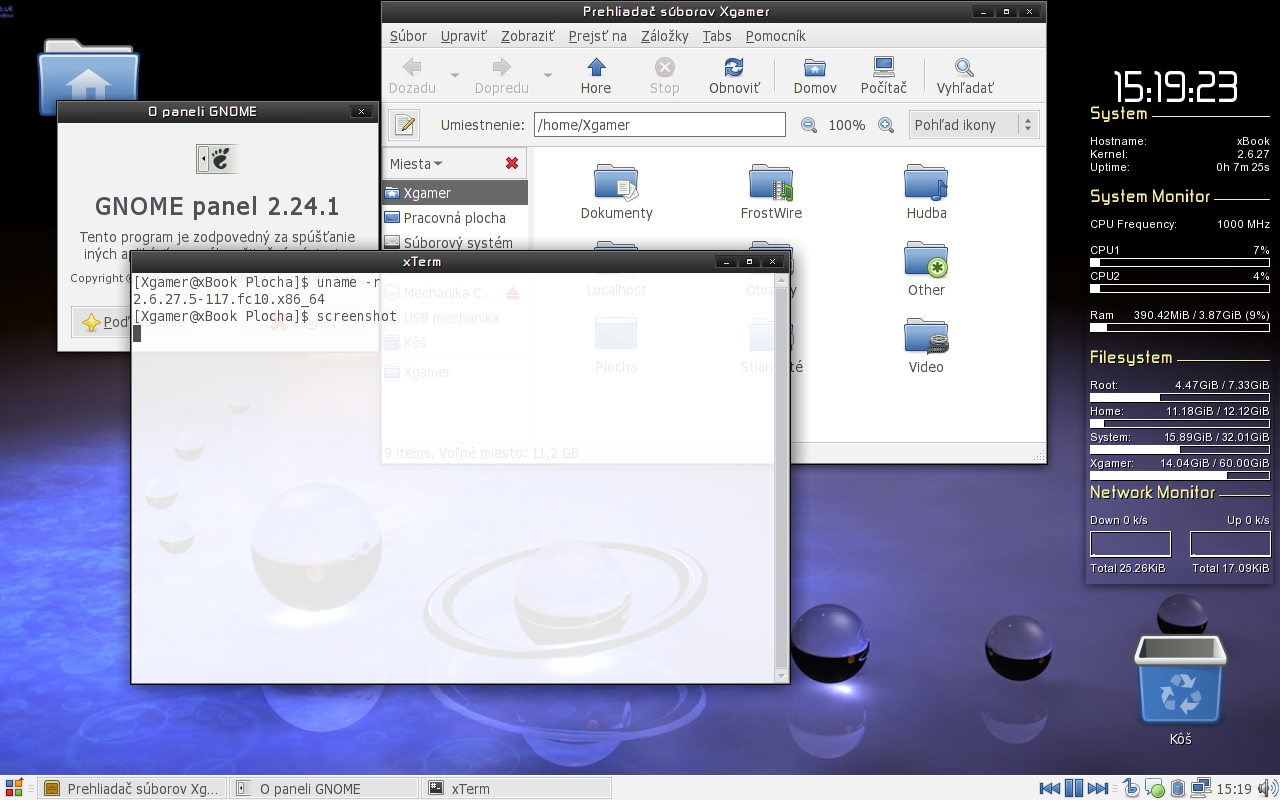1280x800 pixels.
Task: Open the Home folder desktop icon
Action: (88, 78)
